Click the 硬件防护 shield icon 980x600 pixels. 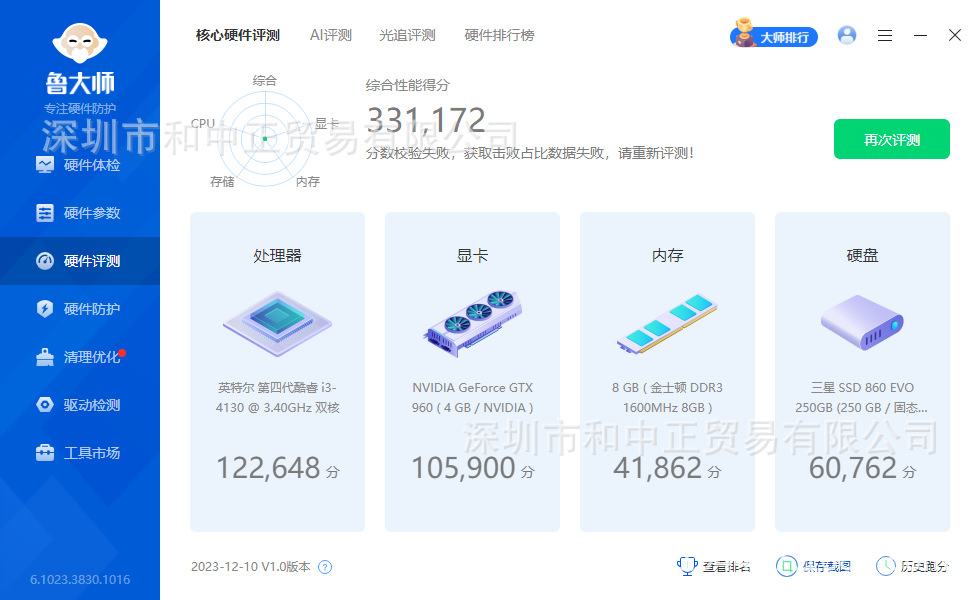point(45,309)
